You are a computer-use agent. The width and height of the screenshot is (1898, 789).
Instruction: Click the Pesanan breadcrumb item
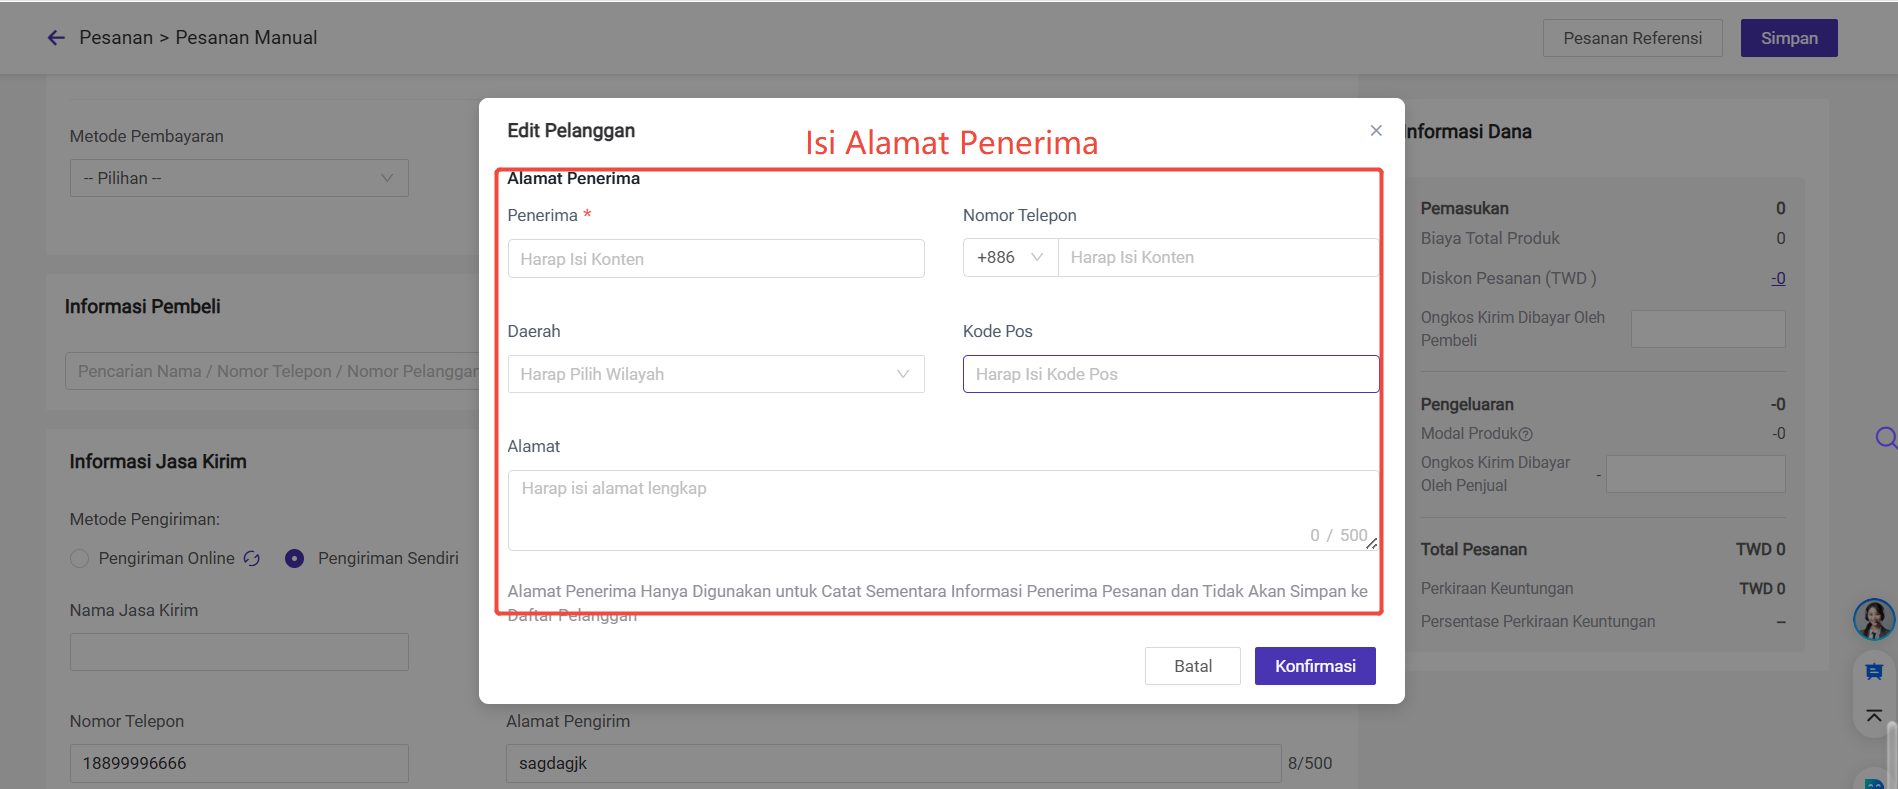(116, 38)
